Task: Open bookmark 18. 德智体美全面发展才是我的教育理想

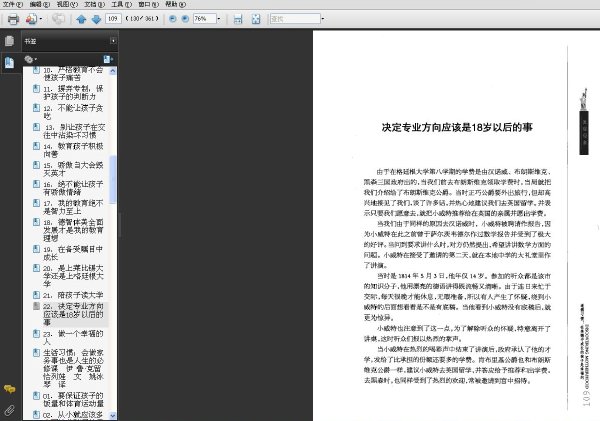Action: [73, 230]
